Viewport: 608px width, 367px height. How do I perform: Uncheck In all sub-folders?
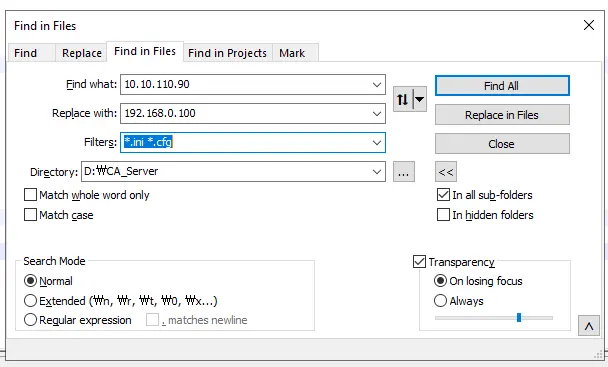click(443, 195)
